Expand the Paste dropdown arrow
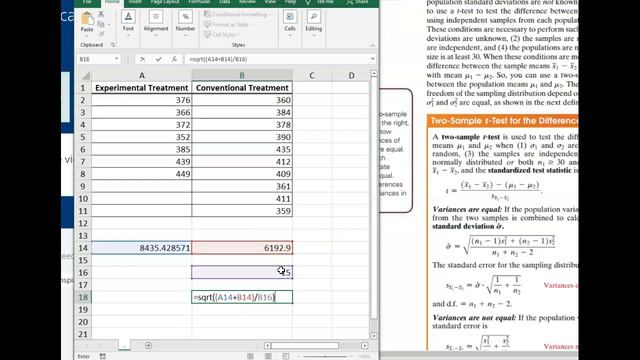The height and width of the screenshot is (360, 640). click(x=87, y=35)
